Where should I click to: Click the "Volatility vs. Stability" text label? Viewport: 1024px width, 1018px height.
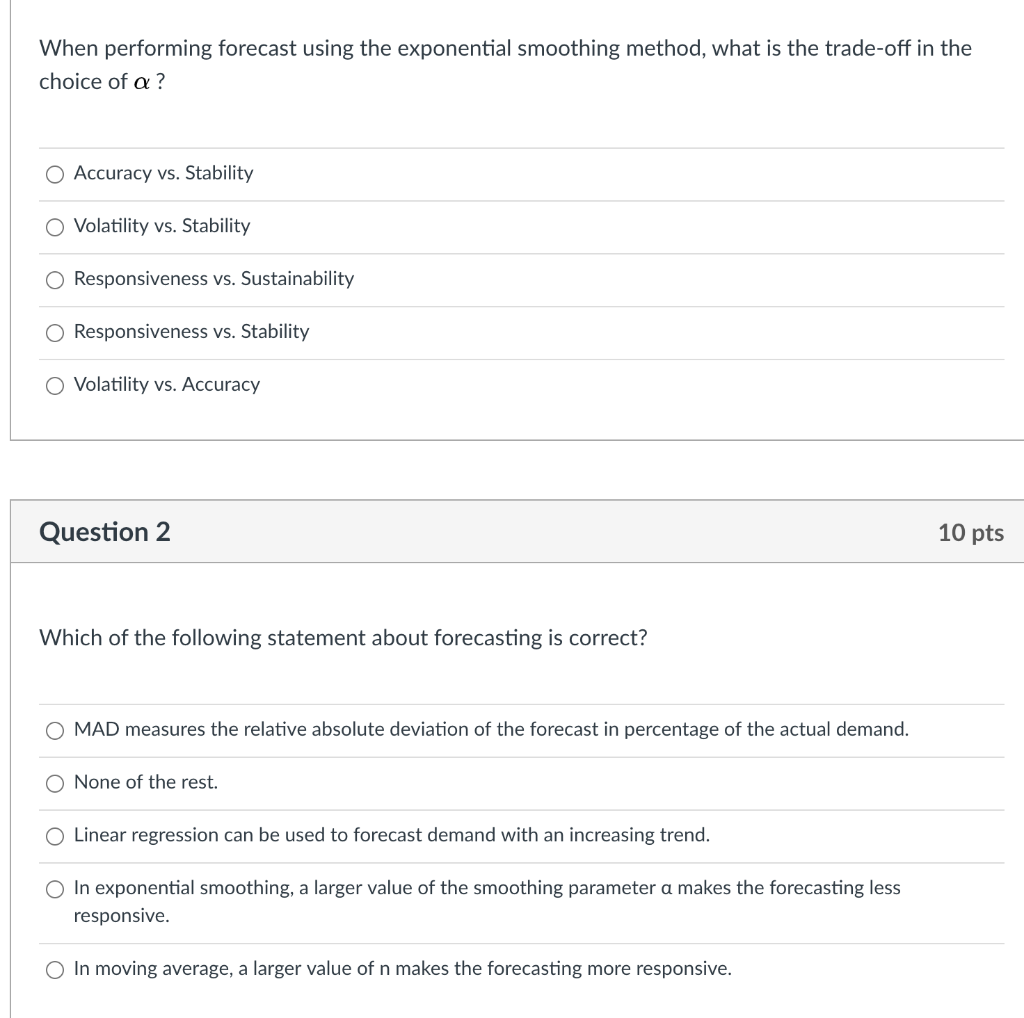(x=160, y=226)
